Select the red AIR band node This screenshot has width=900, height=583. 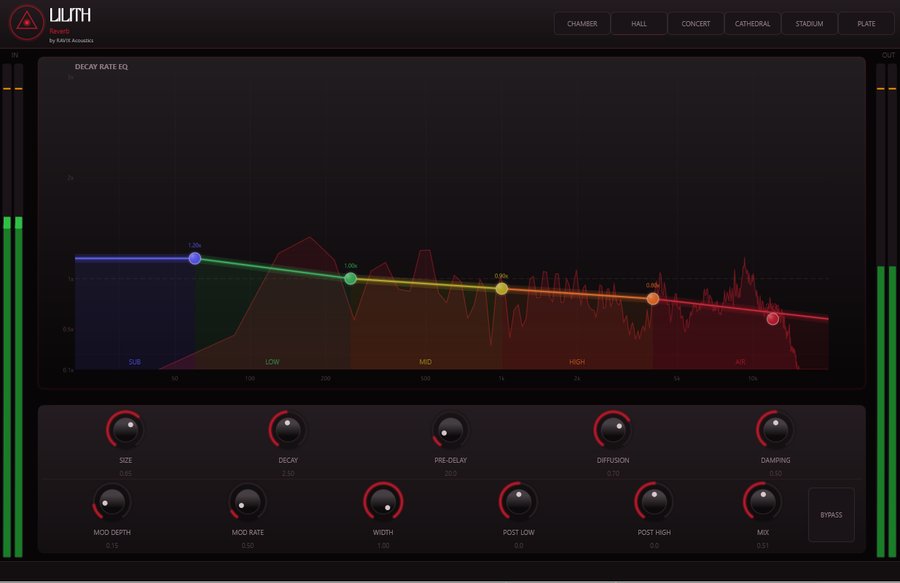(773, 318)
